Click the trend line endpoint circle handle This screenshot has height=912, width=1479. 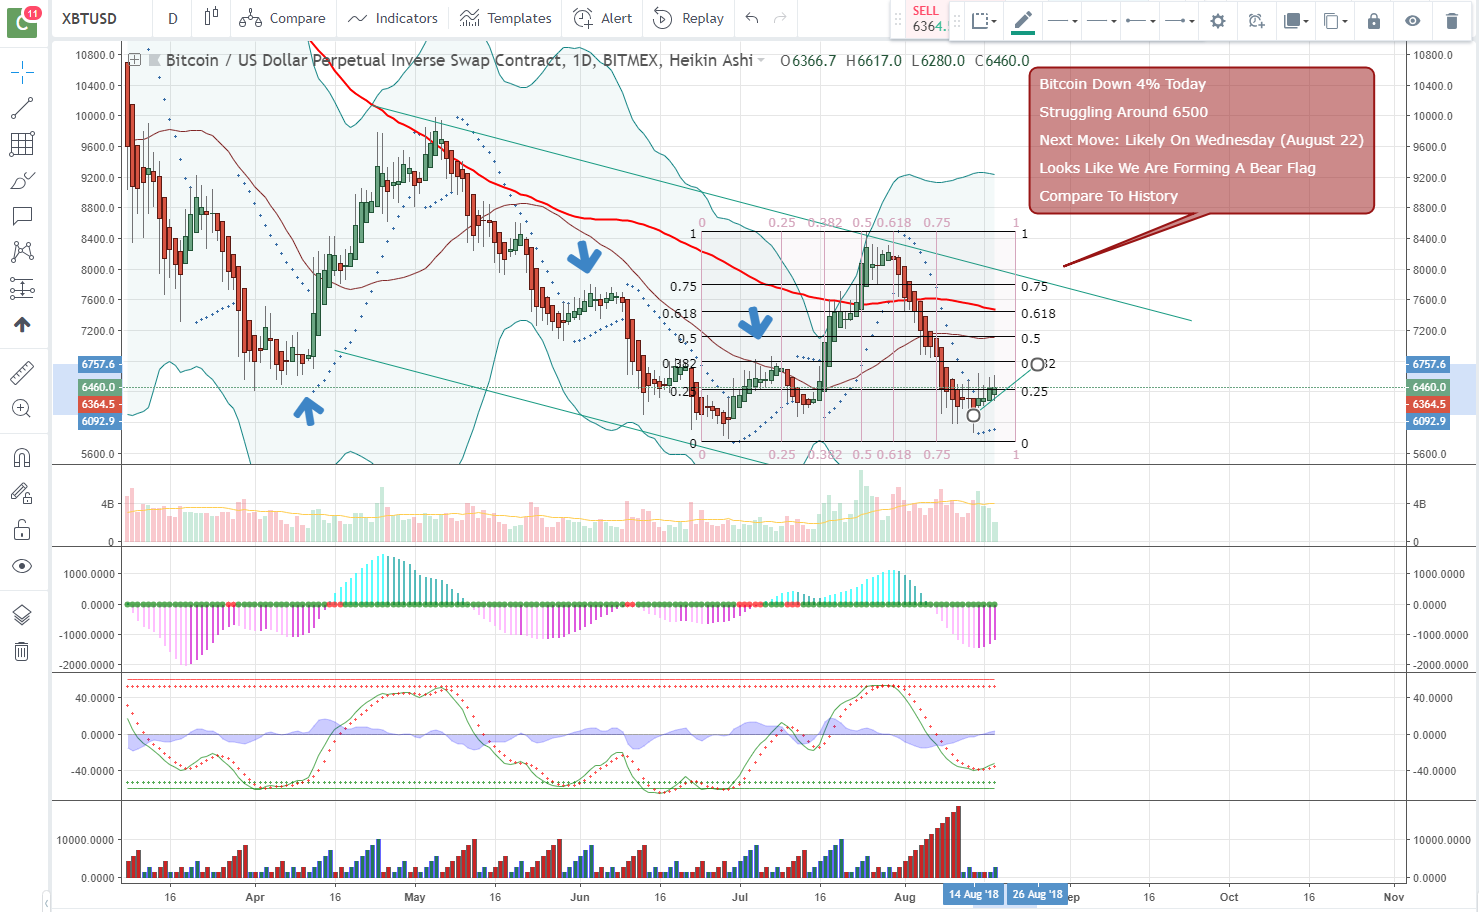coord(1037,365)
